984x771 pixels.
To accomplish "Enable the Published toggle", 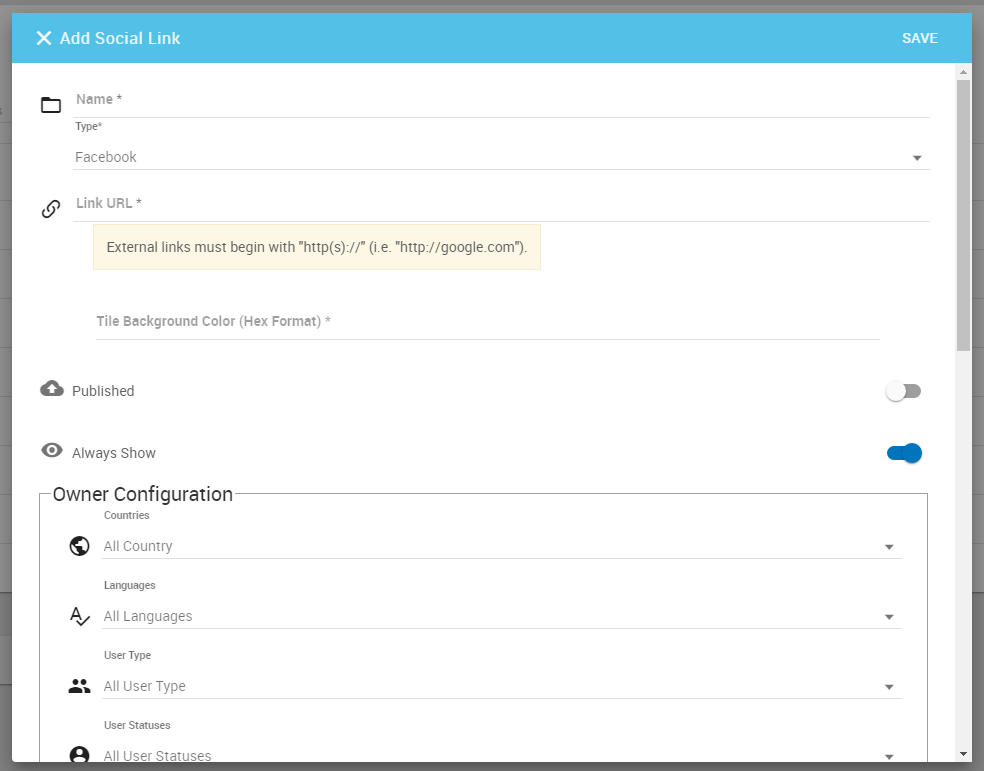I will [903, 391].
